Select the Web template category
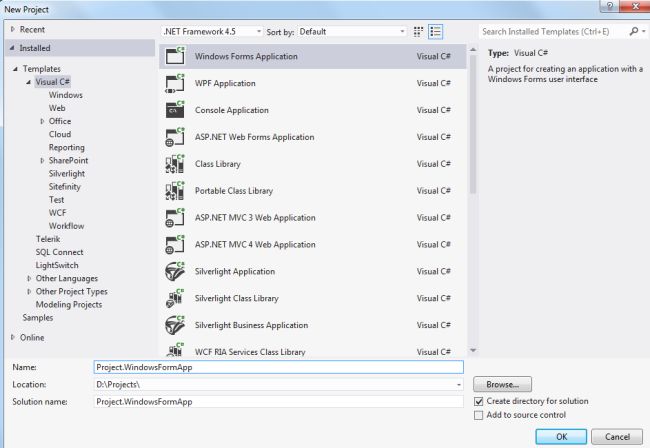Image resolution: width=650 pixels, height=448 pixels. click(57, 108)
